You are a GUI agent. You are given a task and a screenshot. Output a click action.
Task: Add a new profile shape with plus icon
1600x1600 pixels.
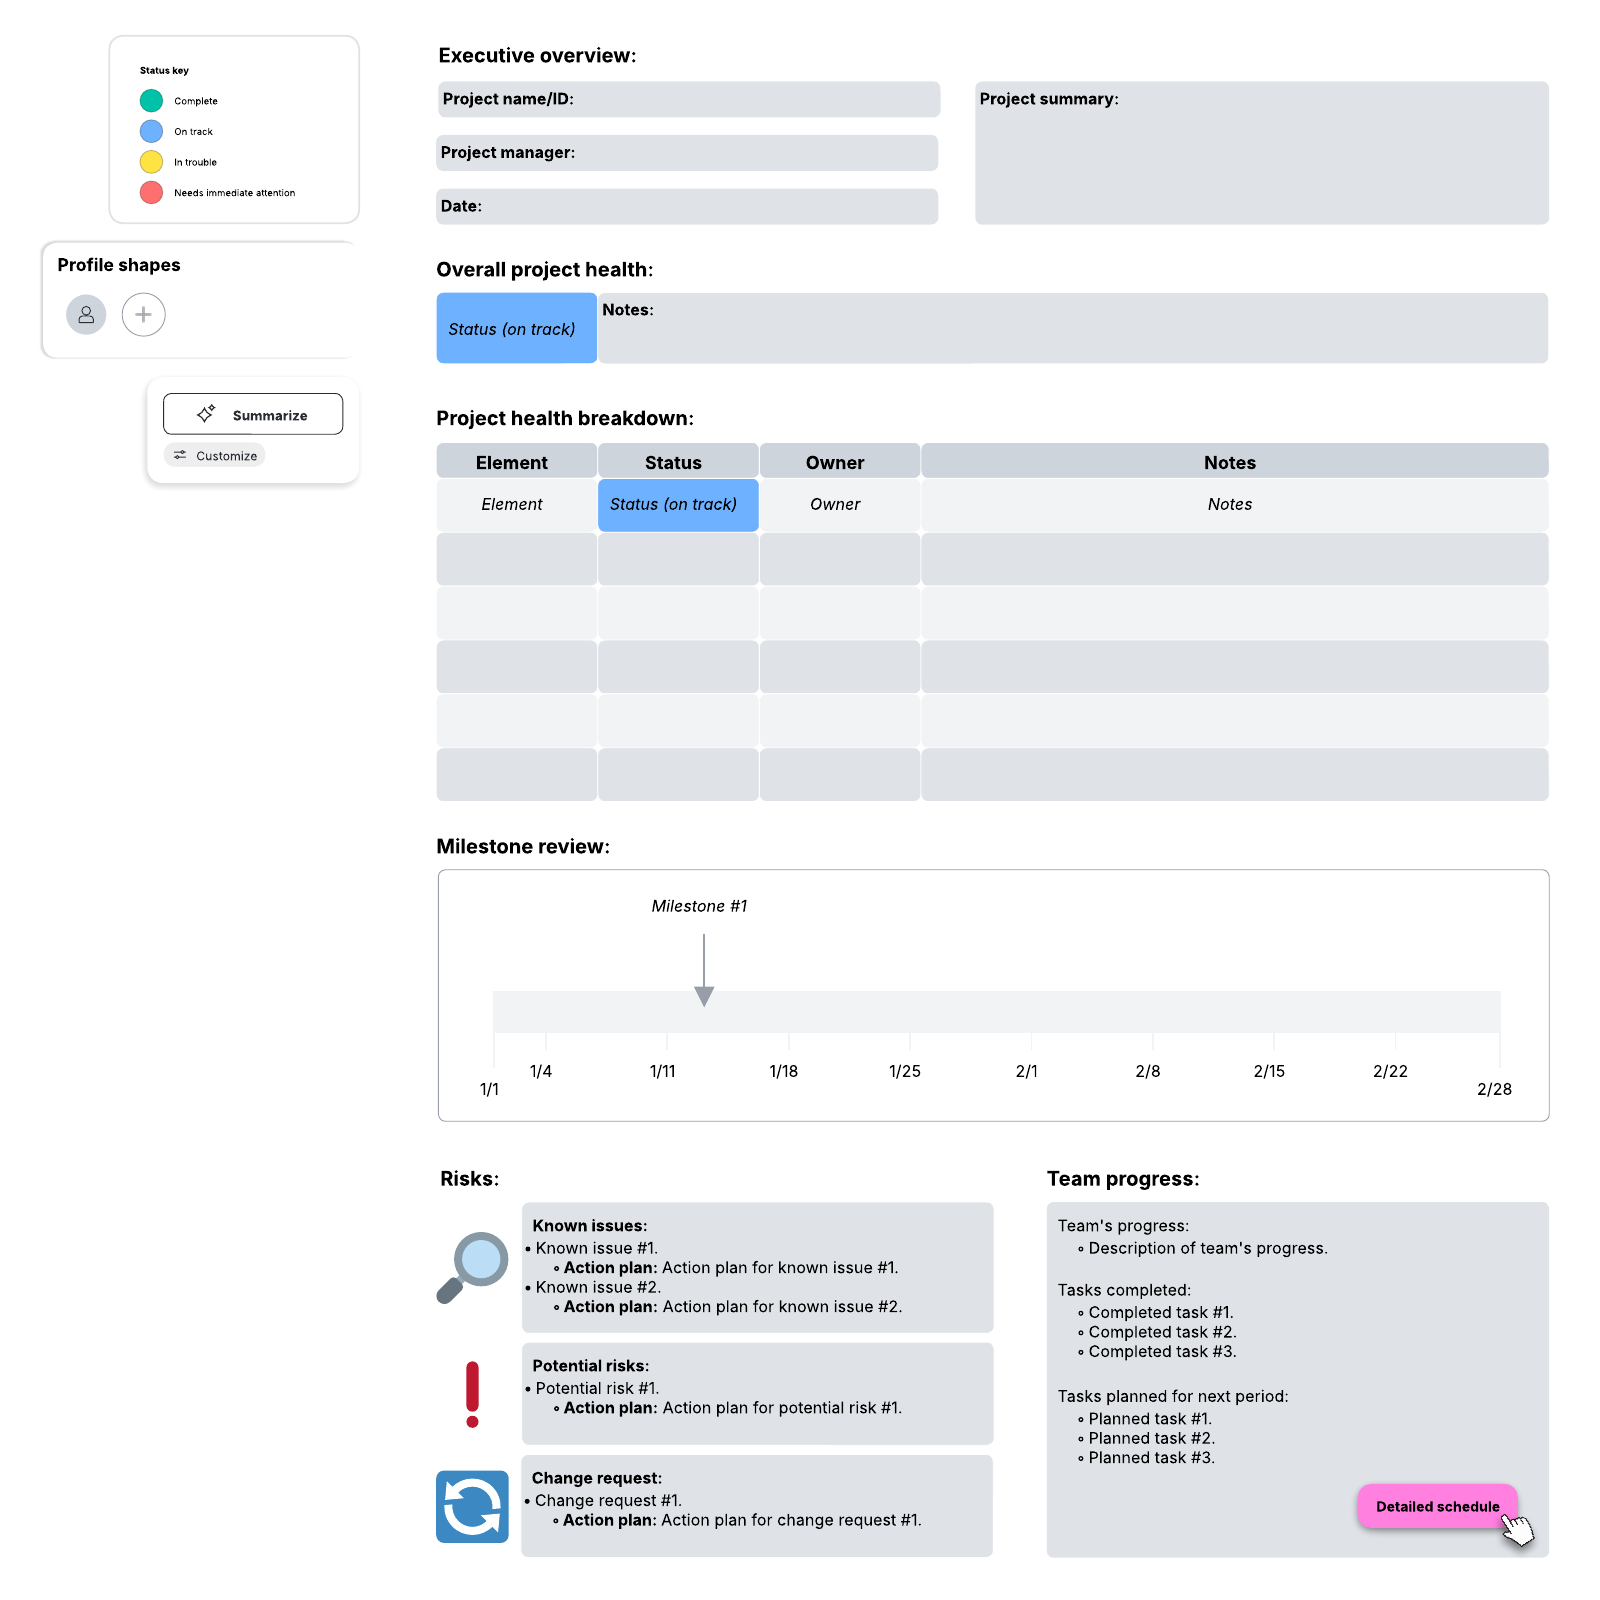point(143,315)
